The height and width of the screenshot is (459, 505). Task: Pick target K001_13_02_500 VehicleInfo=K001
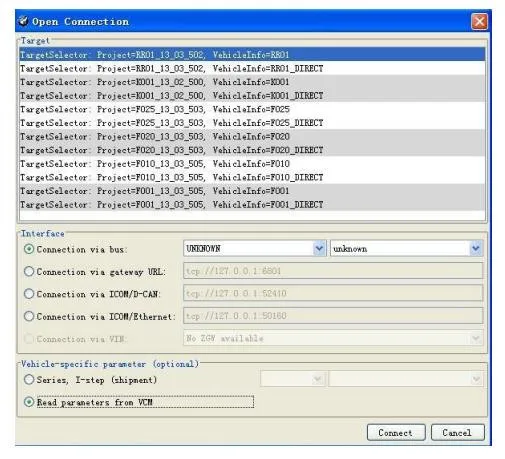click(252, 82)
